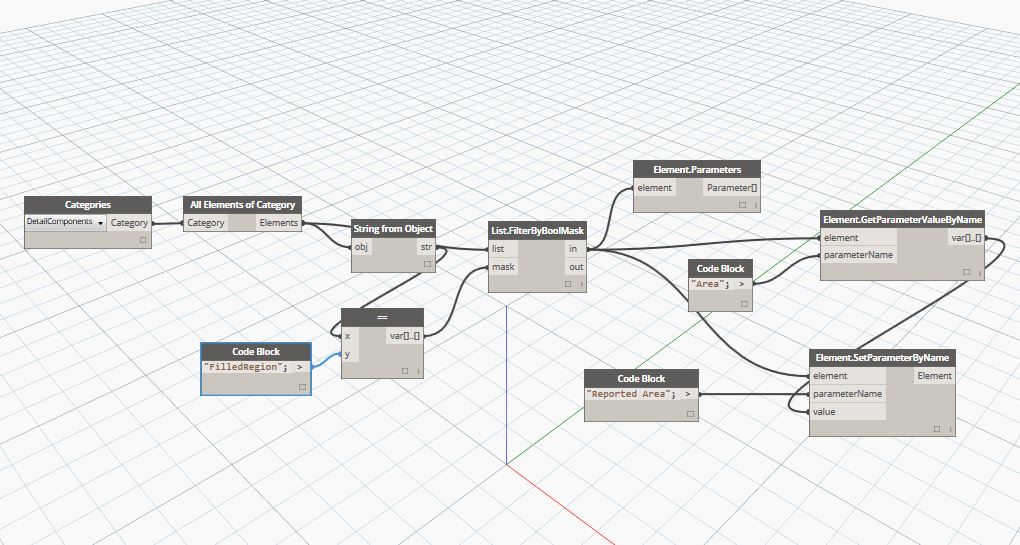1020x545 pixels.
Task: Click the Parameter[] output port
Action: coord(732,188)
